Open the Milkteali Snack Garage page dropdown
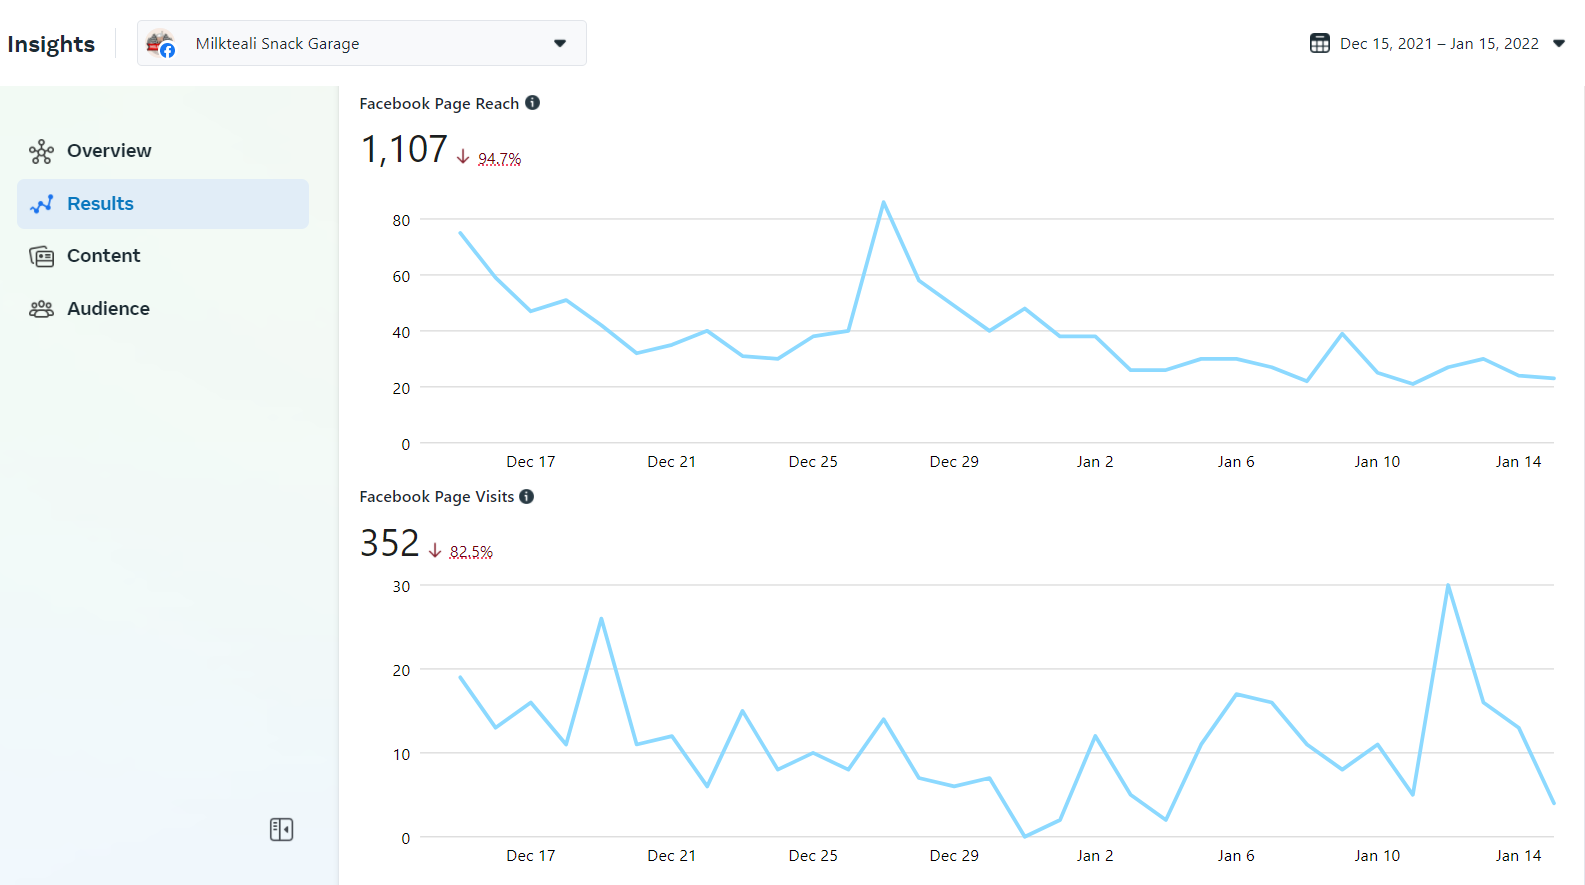Image resolution: width=1585 pixels, height=885 pixels. click(x=362, y=43)
